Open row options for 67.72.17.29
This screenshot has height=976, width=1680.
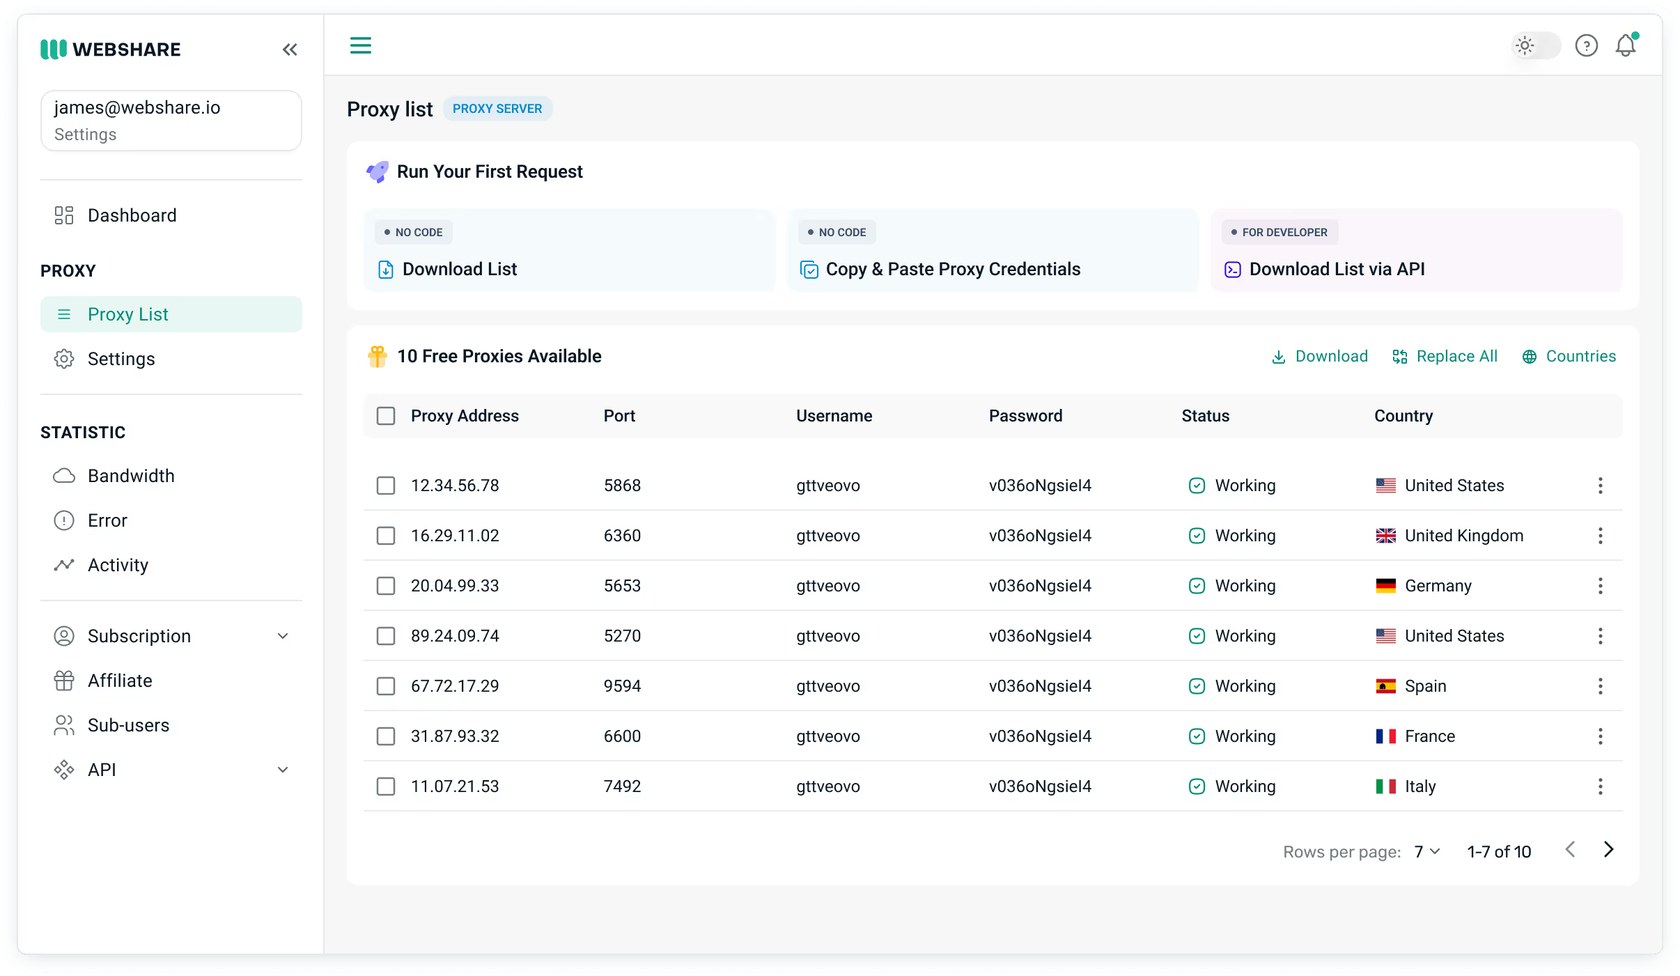(1600, 685)
